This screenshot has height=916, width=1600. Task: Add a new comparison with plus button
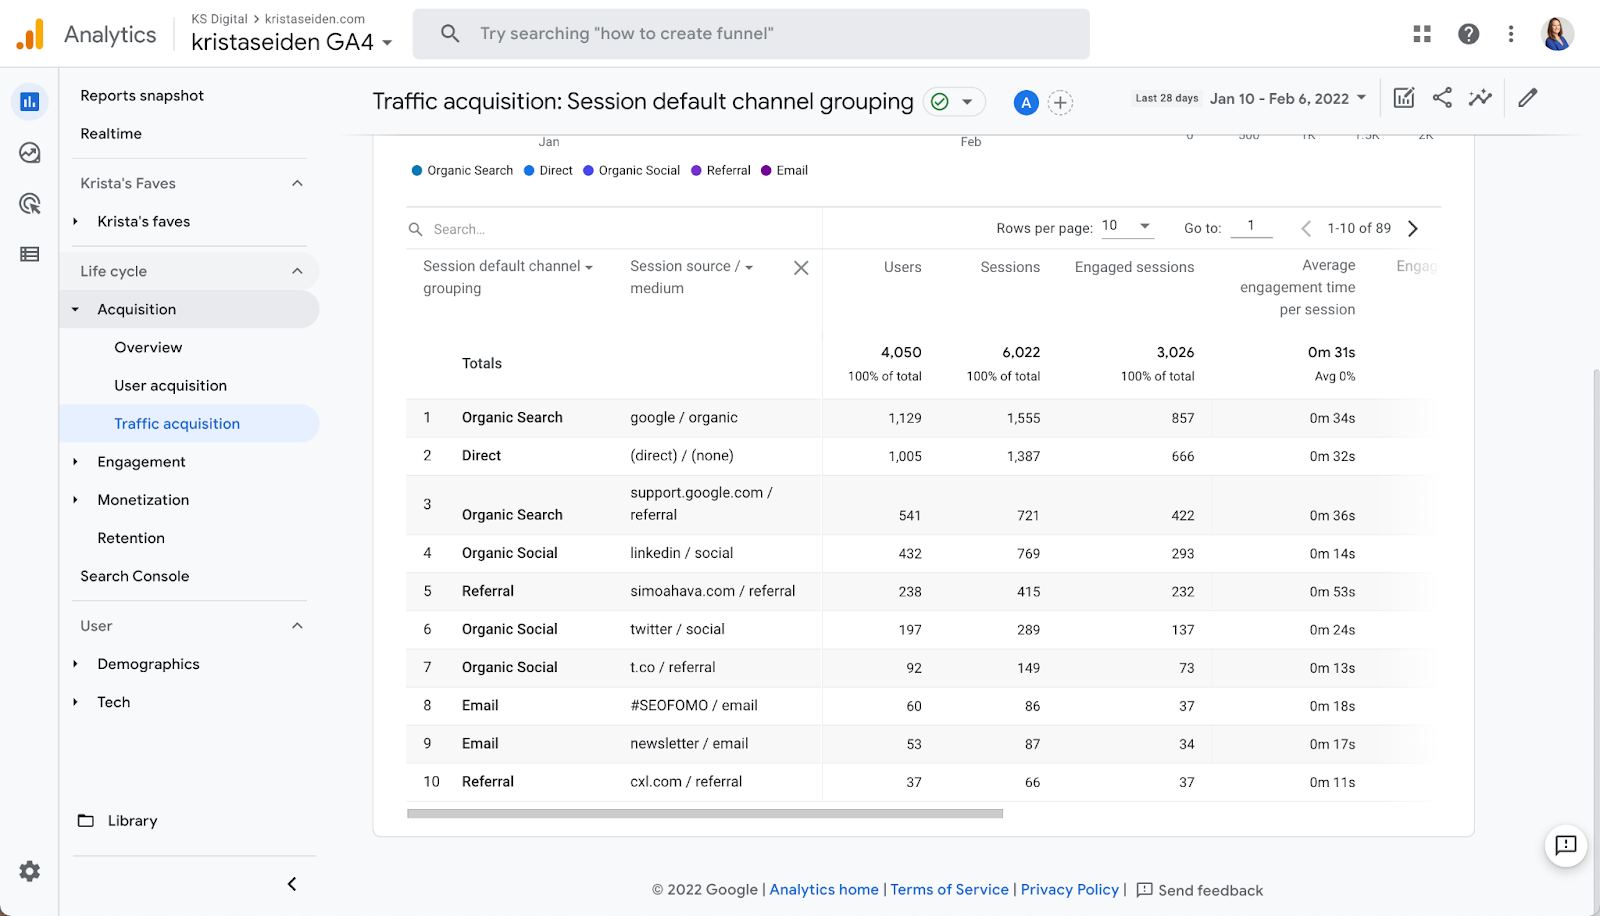point(1060,102)
